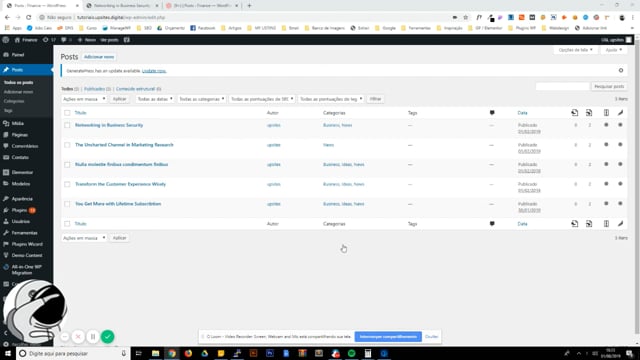Screen dimensions: 640x360
Task: Pause the Loom recording
Action: coord(93,337)
